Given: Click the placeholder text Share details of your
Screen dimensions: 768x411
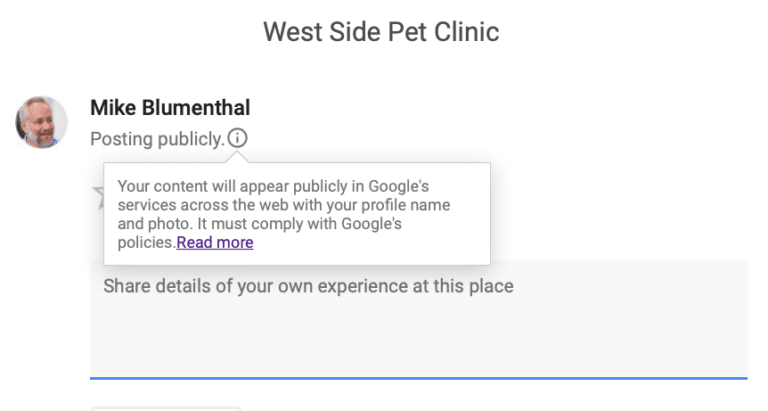Looking at the screenshot, I should click(x=189, y=286).
